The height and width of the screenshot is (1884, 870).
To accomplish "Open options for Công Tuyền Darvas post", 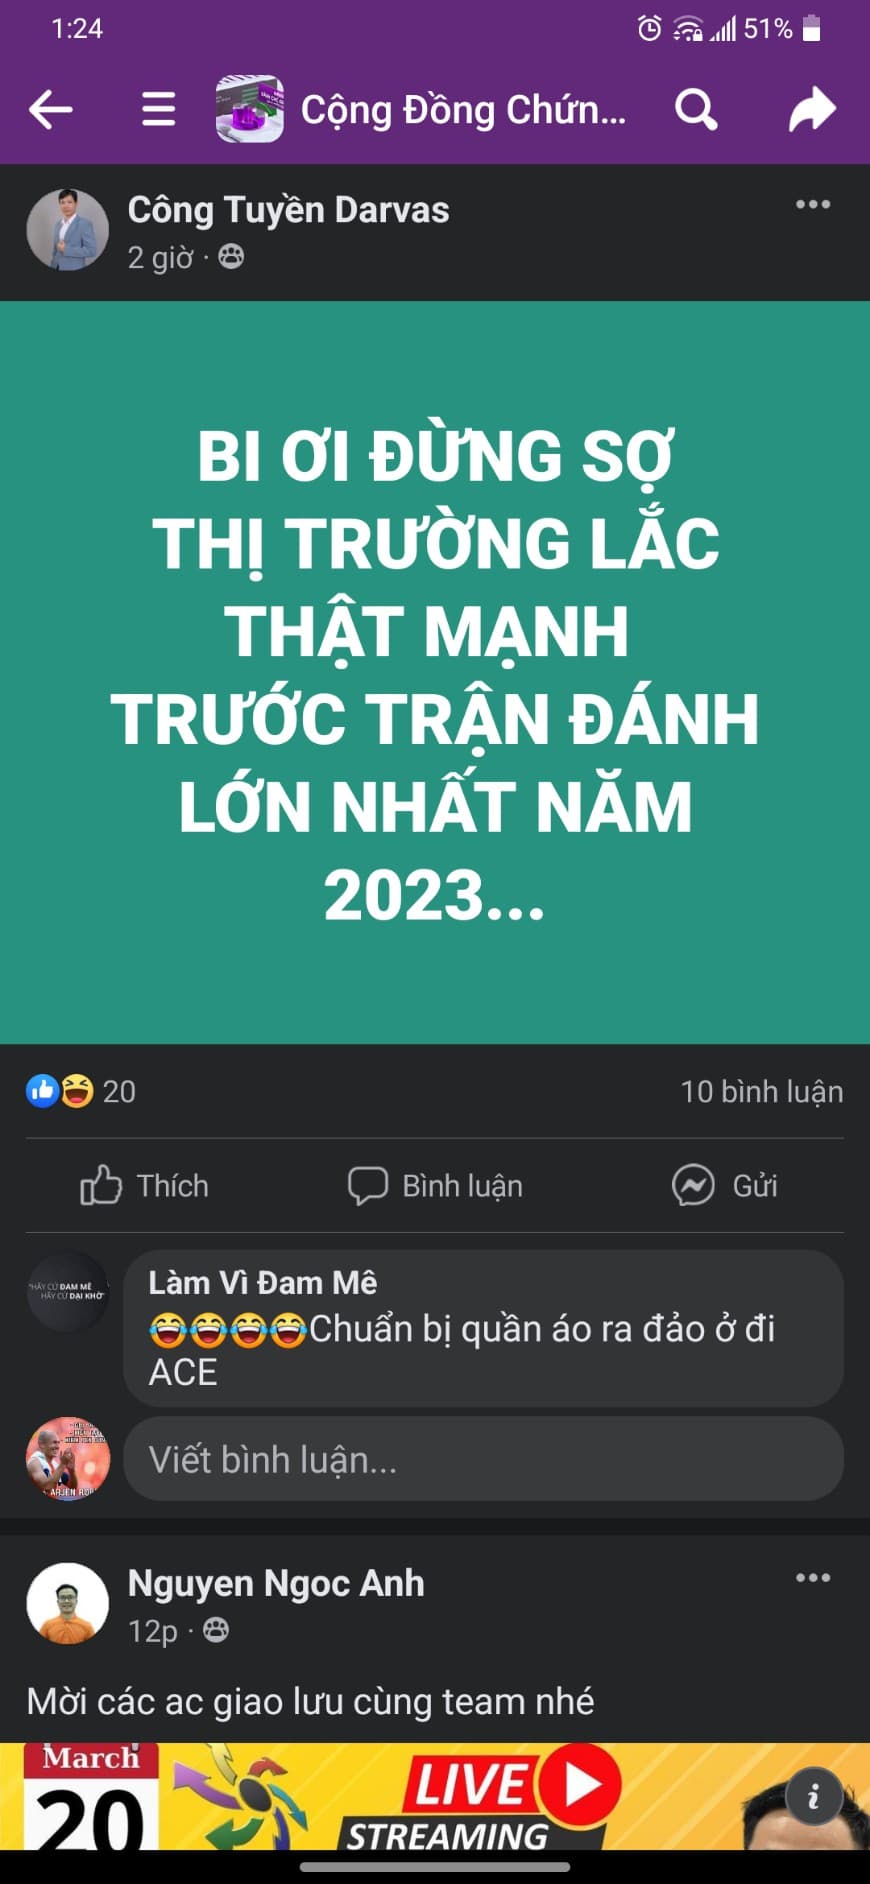I will [813, 204].
